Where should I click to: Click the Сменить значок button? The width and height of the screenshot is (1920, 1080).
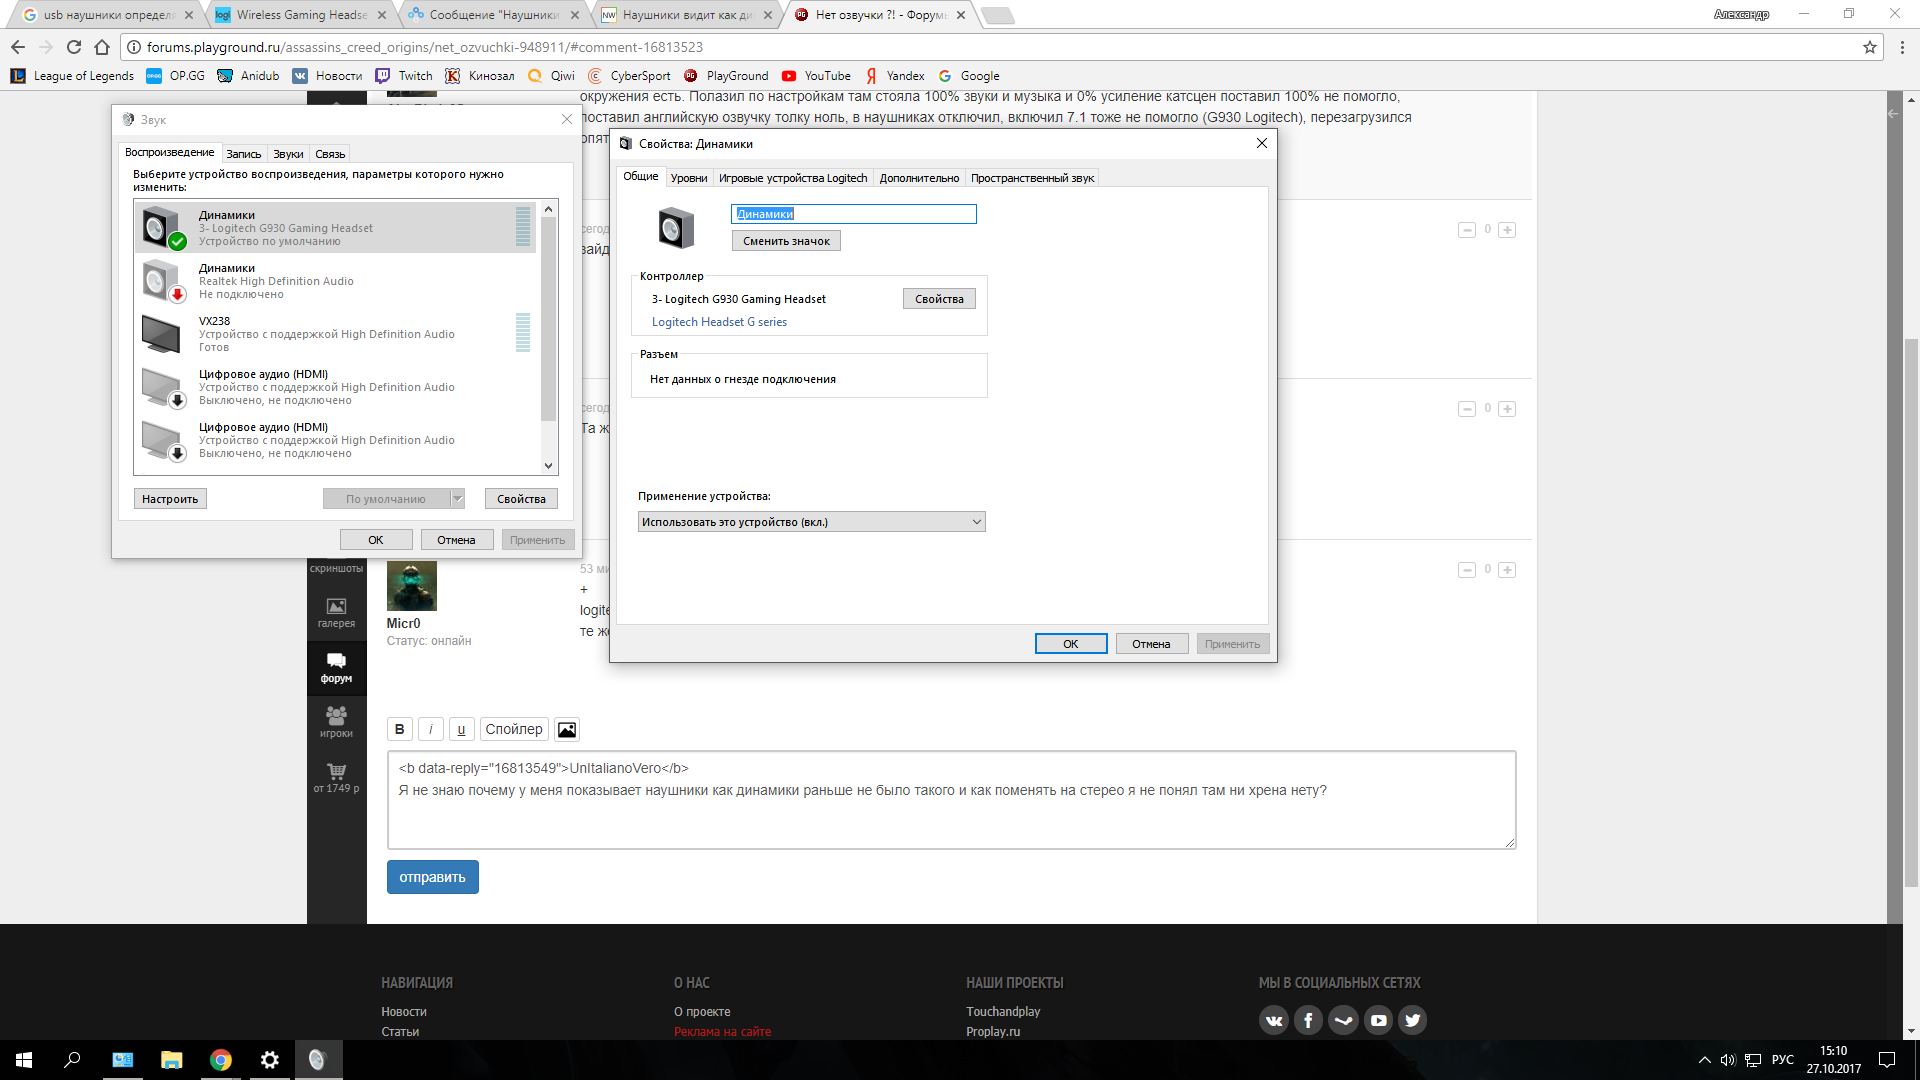786,241
